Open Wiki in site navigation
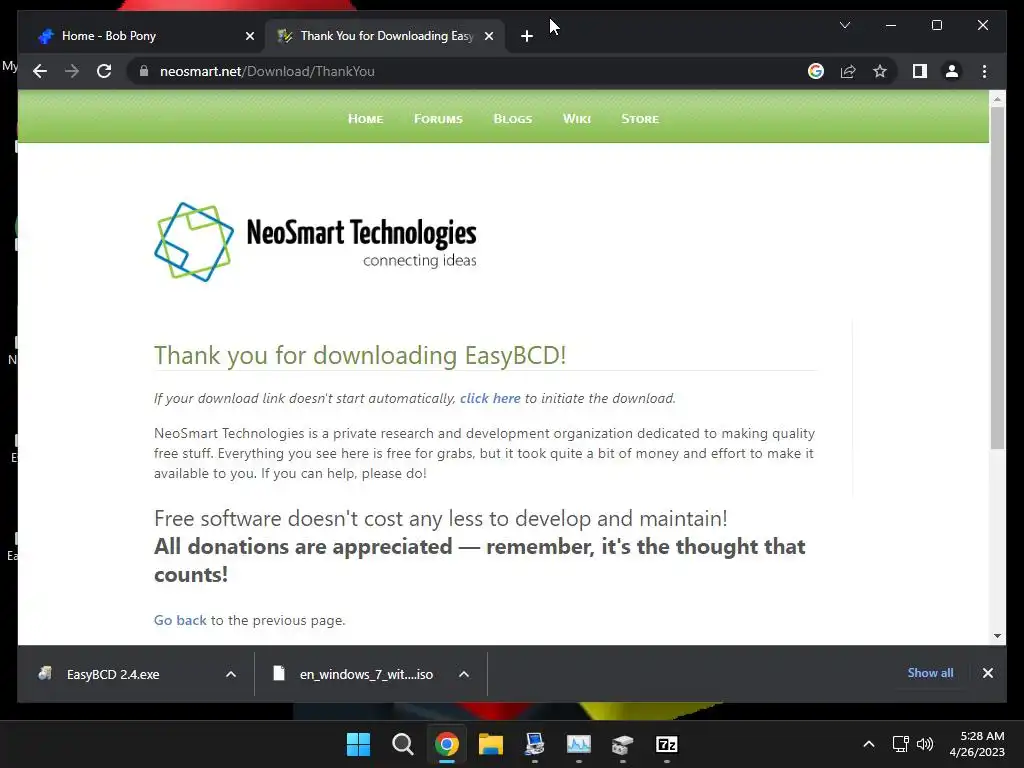The height and width of the screenshot is (768, 1024). coord(577,119)
